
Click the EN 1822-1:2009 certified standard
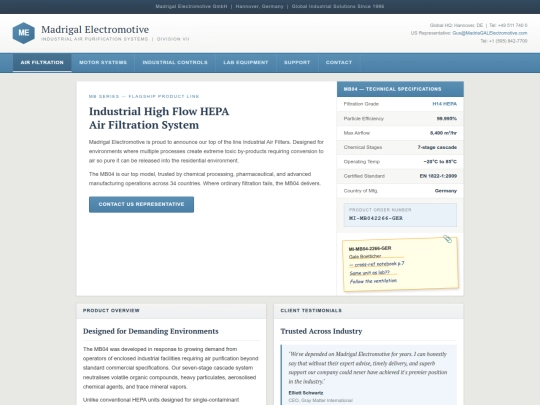pos(438,176)
